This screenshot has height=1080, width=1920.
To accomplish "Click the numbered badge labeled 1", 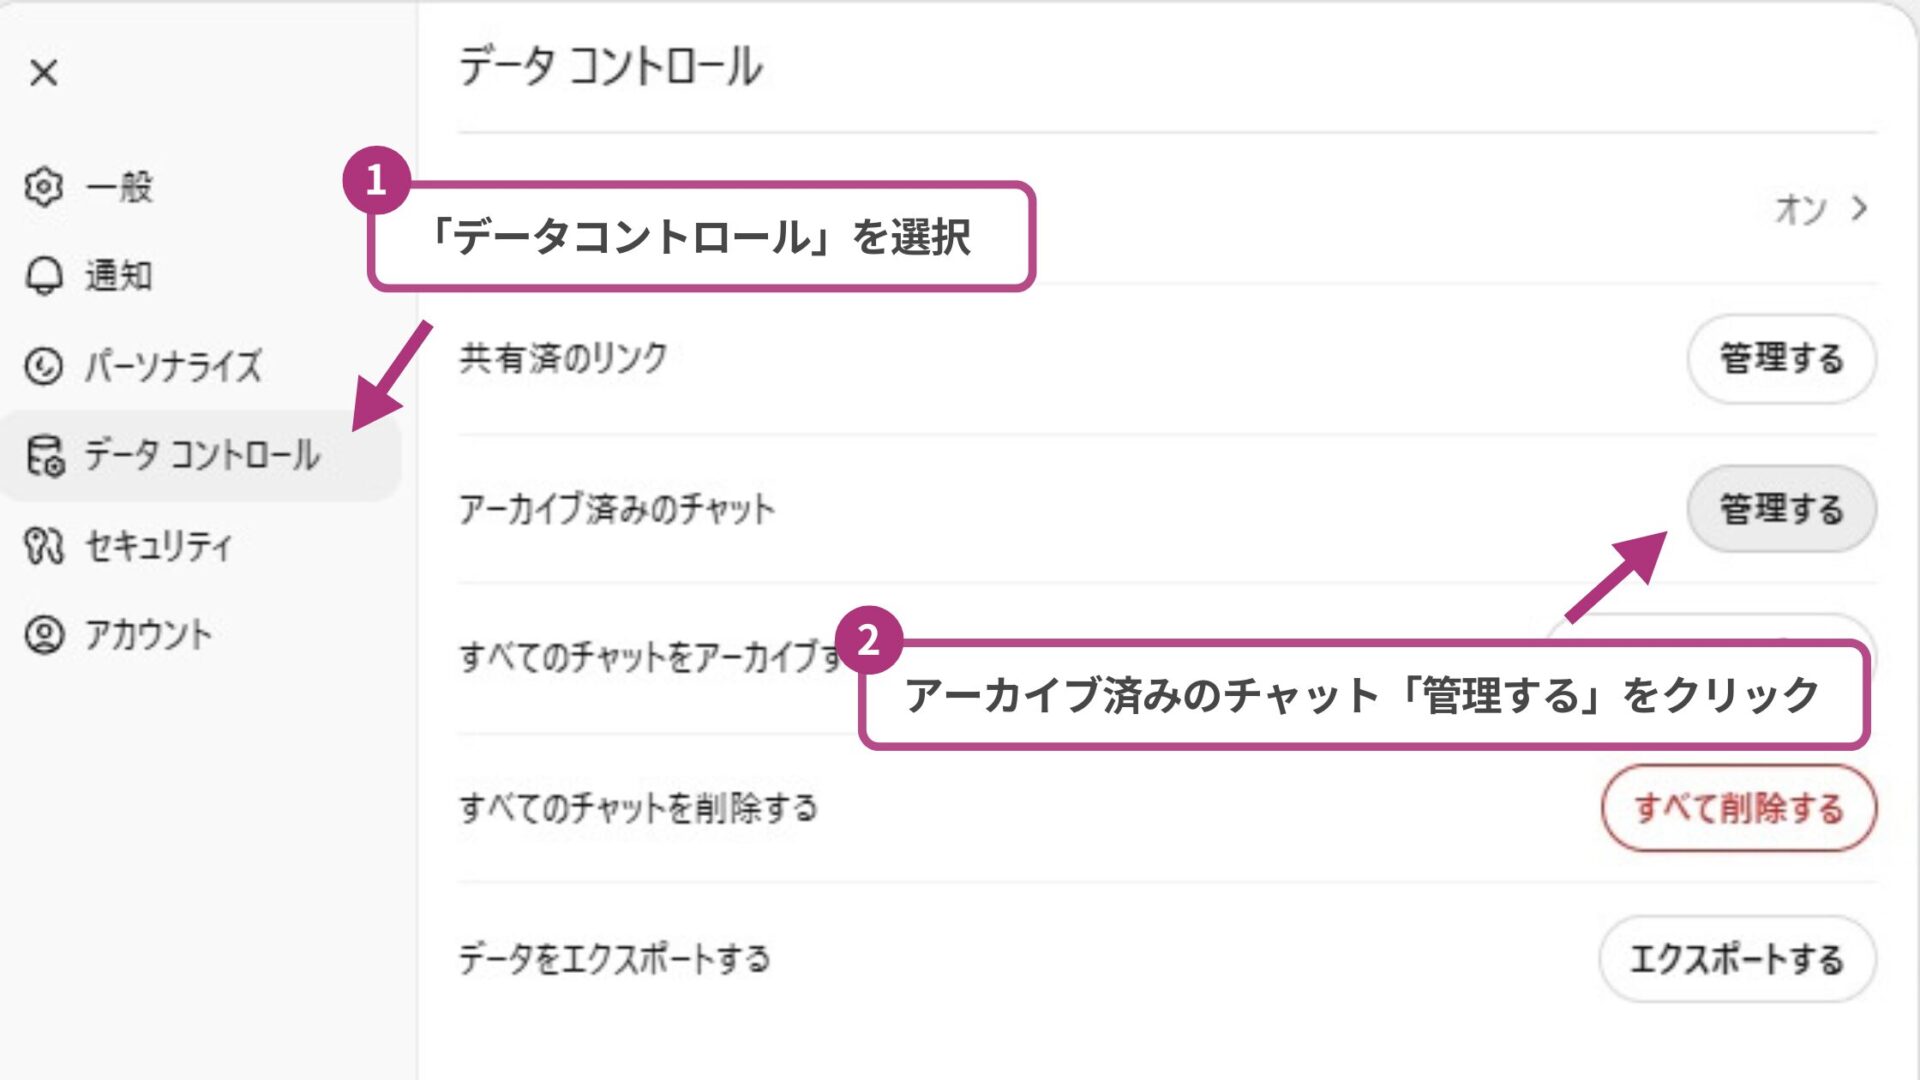I will click(x=377, y=182).
